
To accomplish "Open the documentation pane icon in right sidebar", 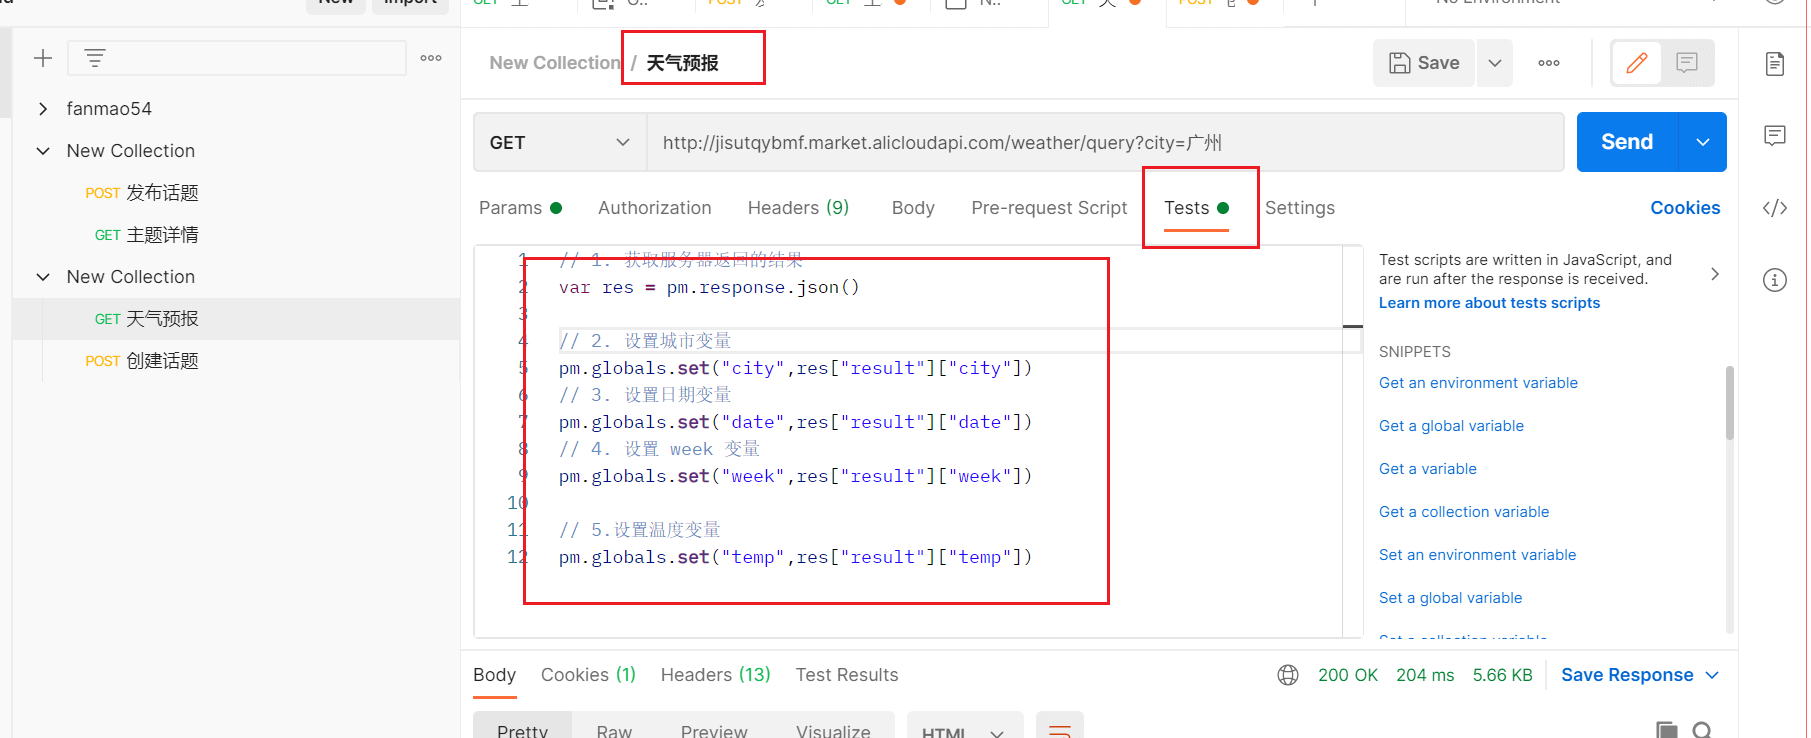I will 1775,64.
